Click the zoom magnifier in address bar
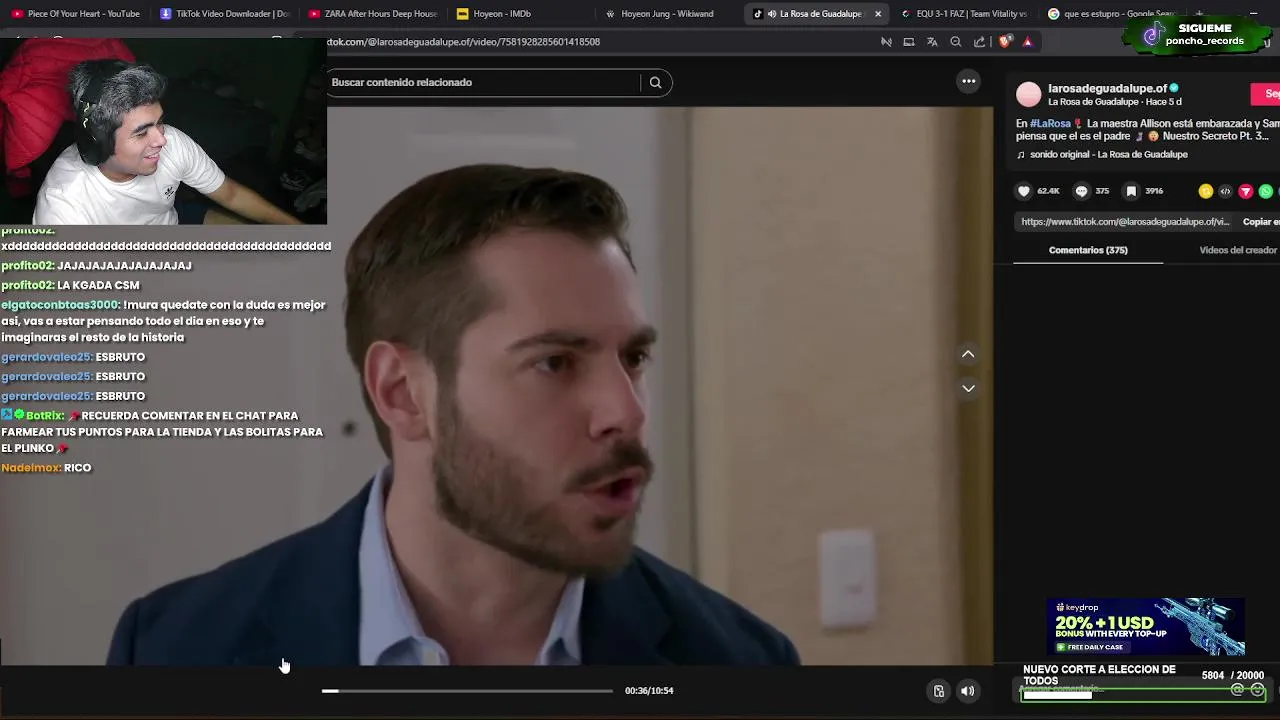Viewport: 1280px width, 720px height. pyautogui.click(x=955, y=41)
